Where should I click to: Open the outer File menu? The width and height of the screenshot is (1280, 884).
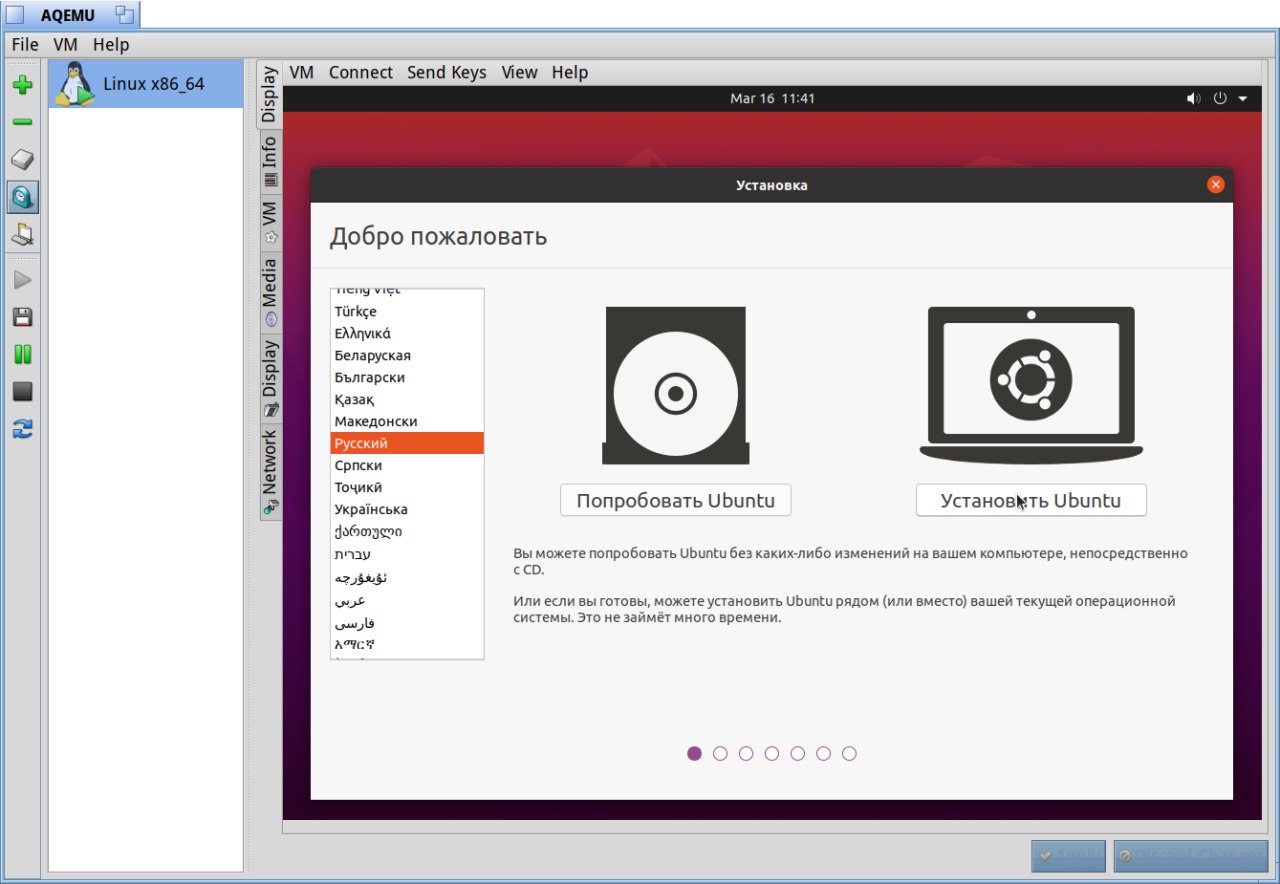(x=25, y=45)
